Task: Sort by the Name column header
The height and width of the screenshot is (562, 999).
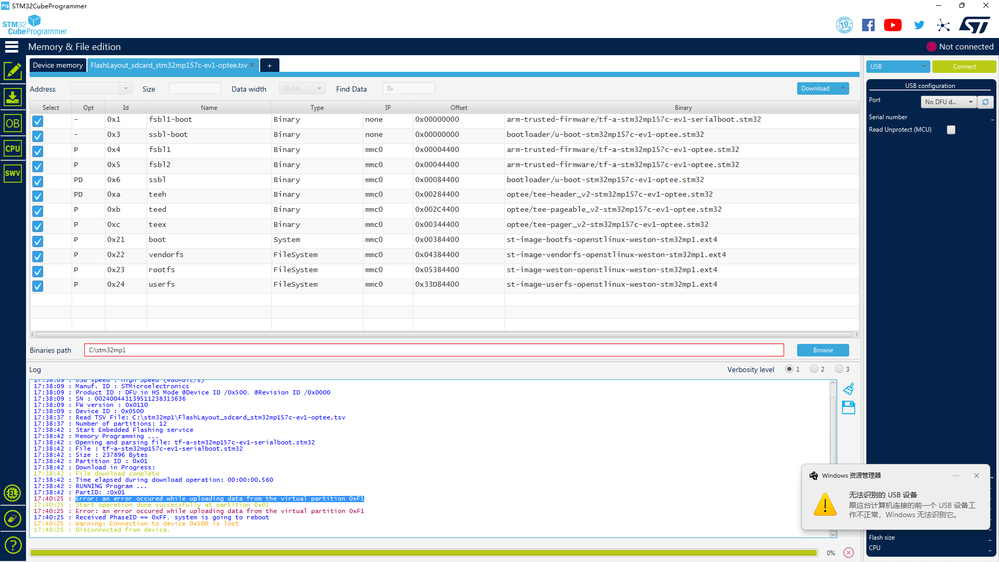Action: (x=209, y=108)
